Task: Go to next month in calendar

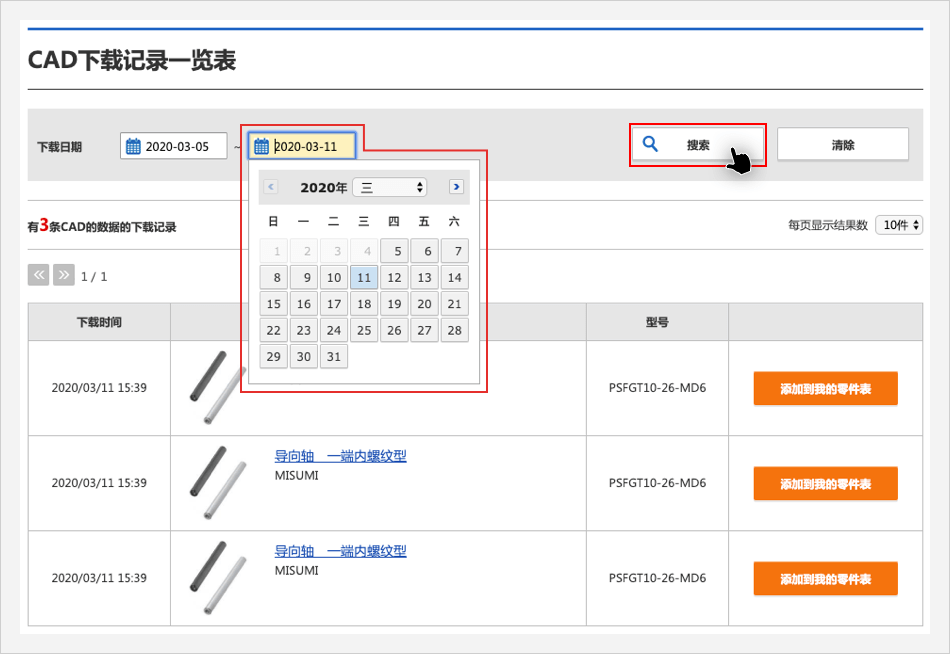Action: [x=456, y=187]
